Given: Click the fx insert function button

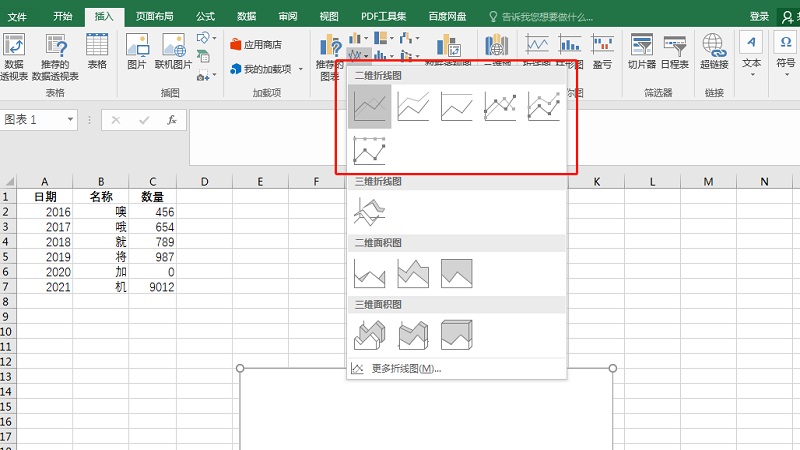Looking at the screenshot, I should (x=172, y=120).
